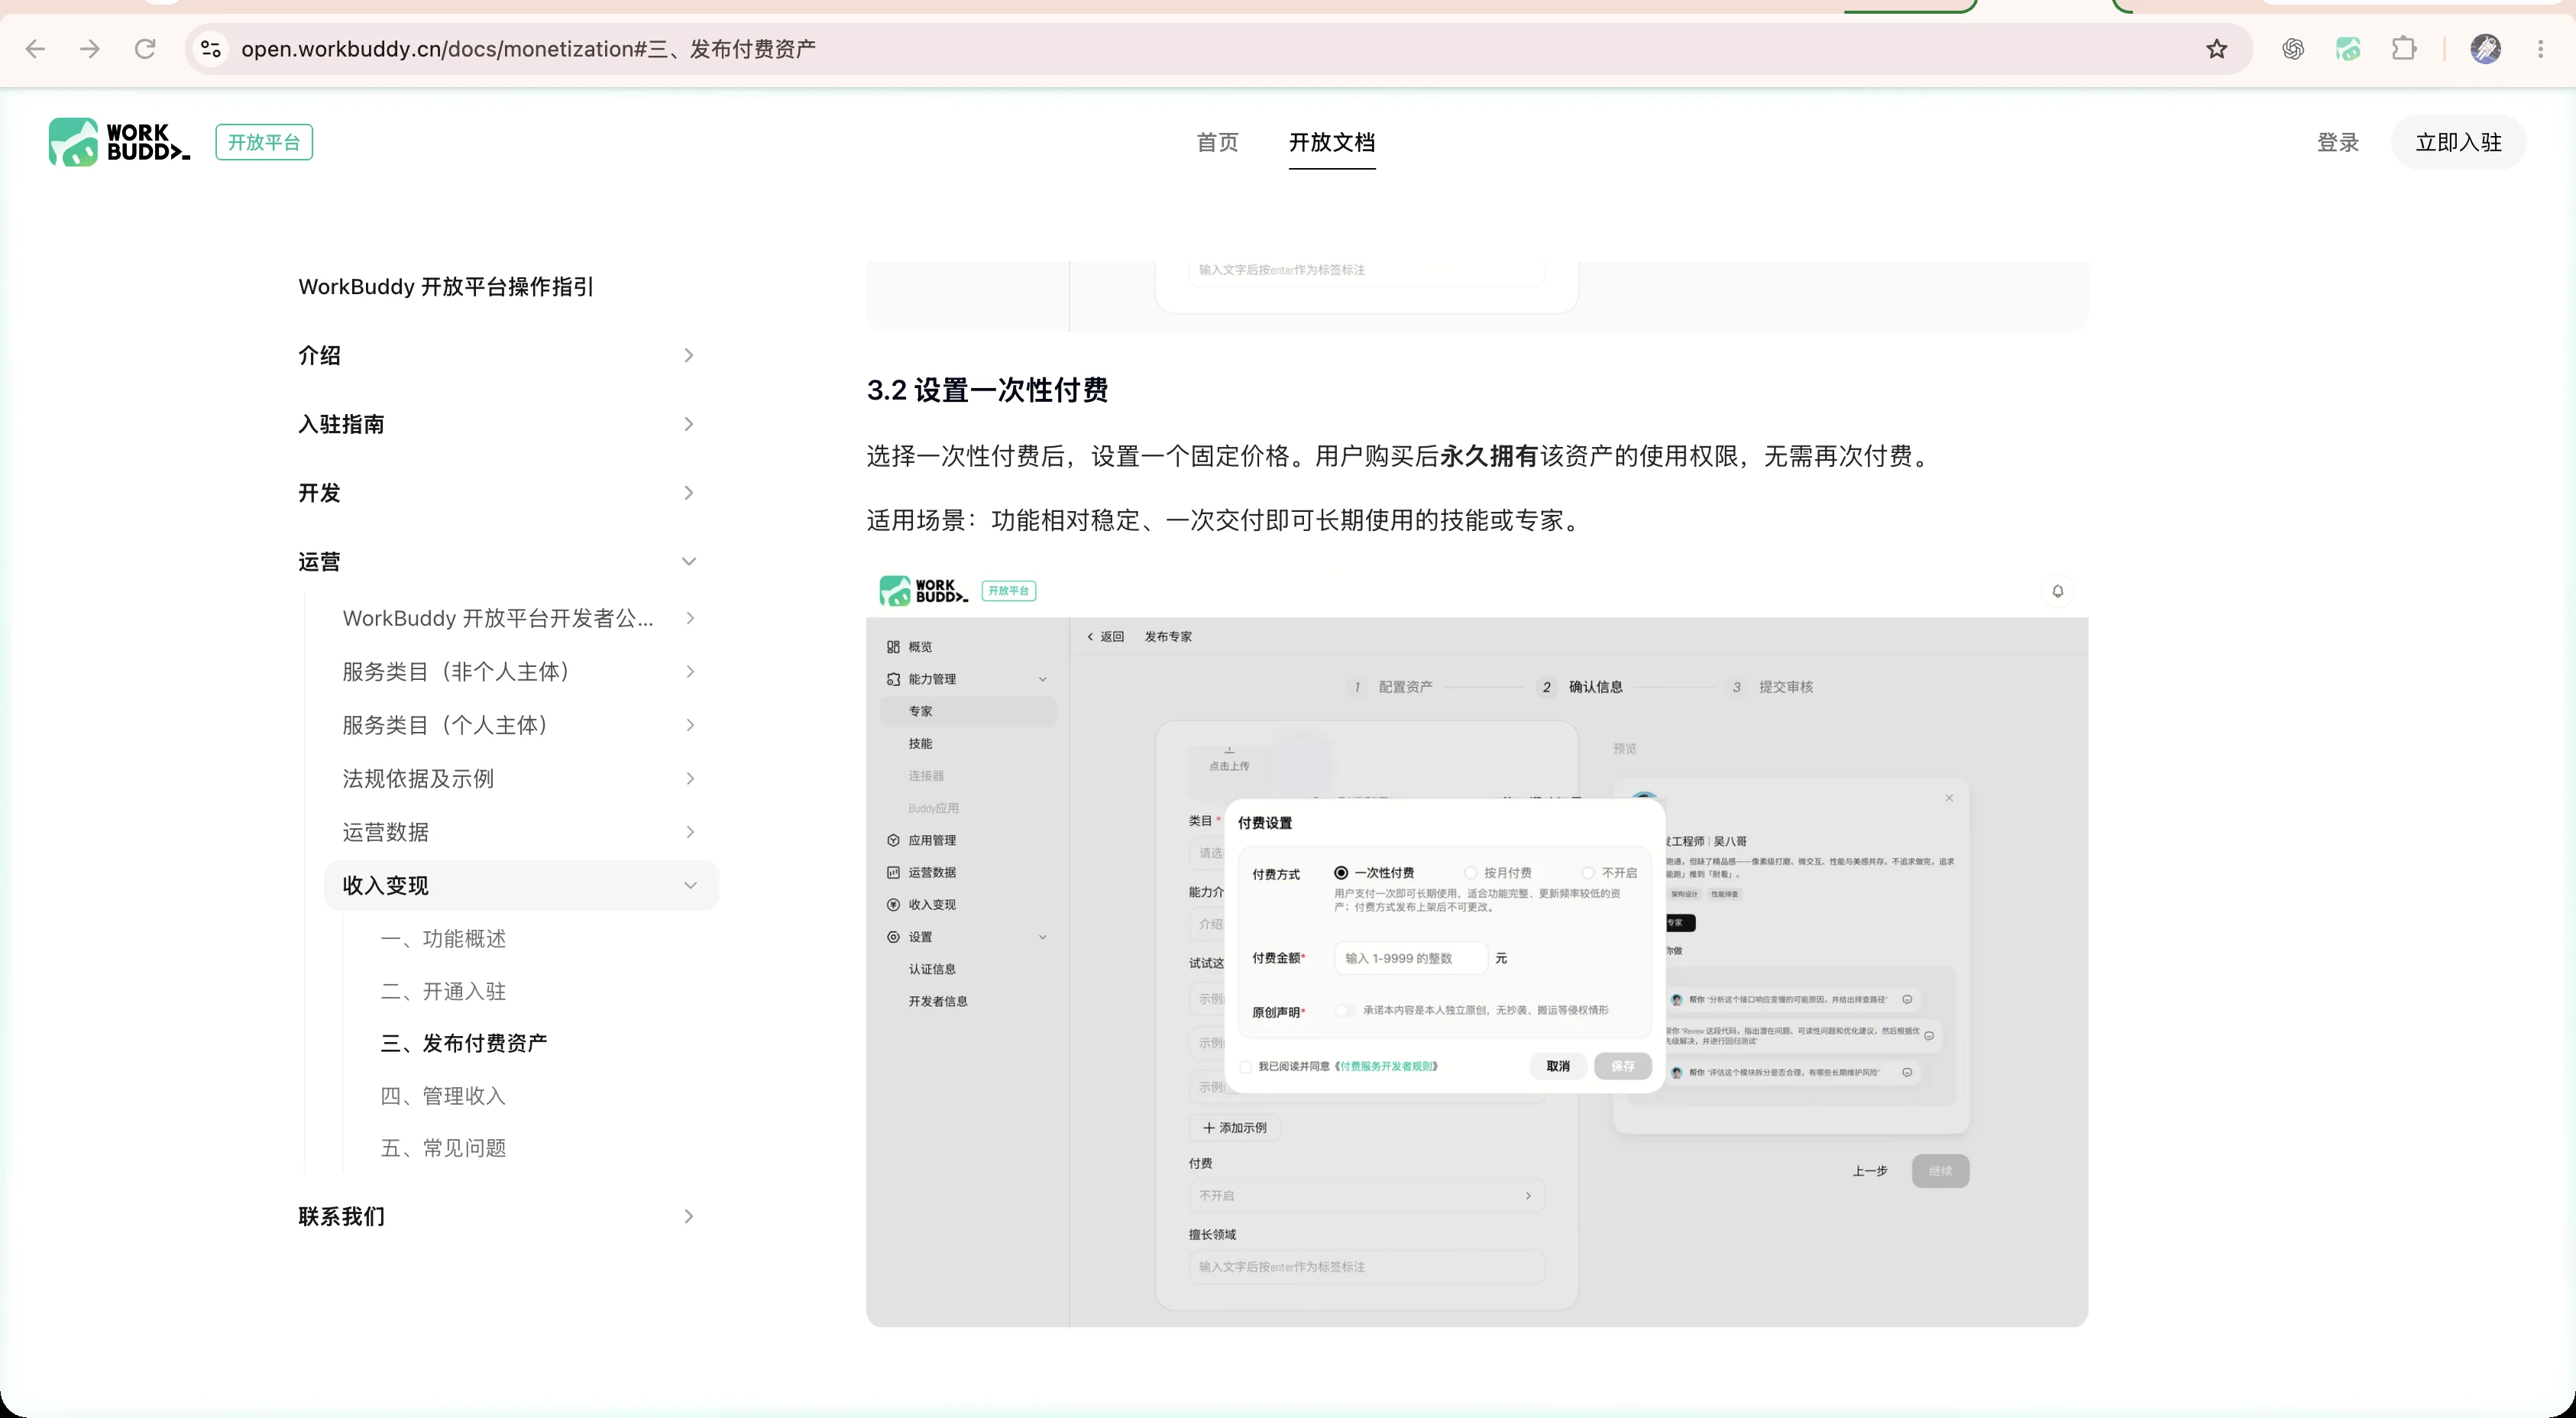
Task: Open site information icon in address bar
Action: tap(210, 48)
